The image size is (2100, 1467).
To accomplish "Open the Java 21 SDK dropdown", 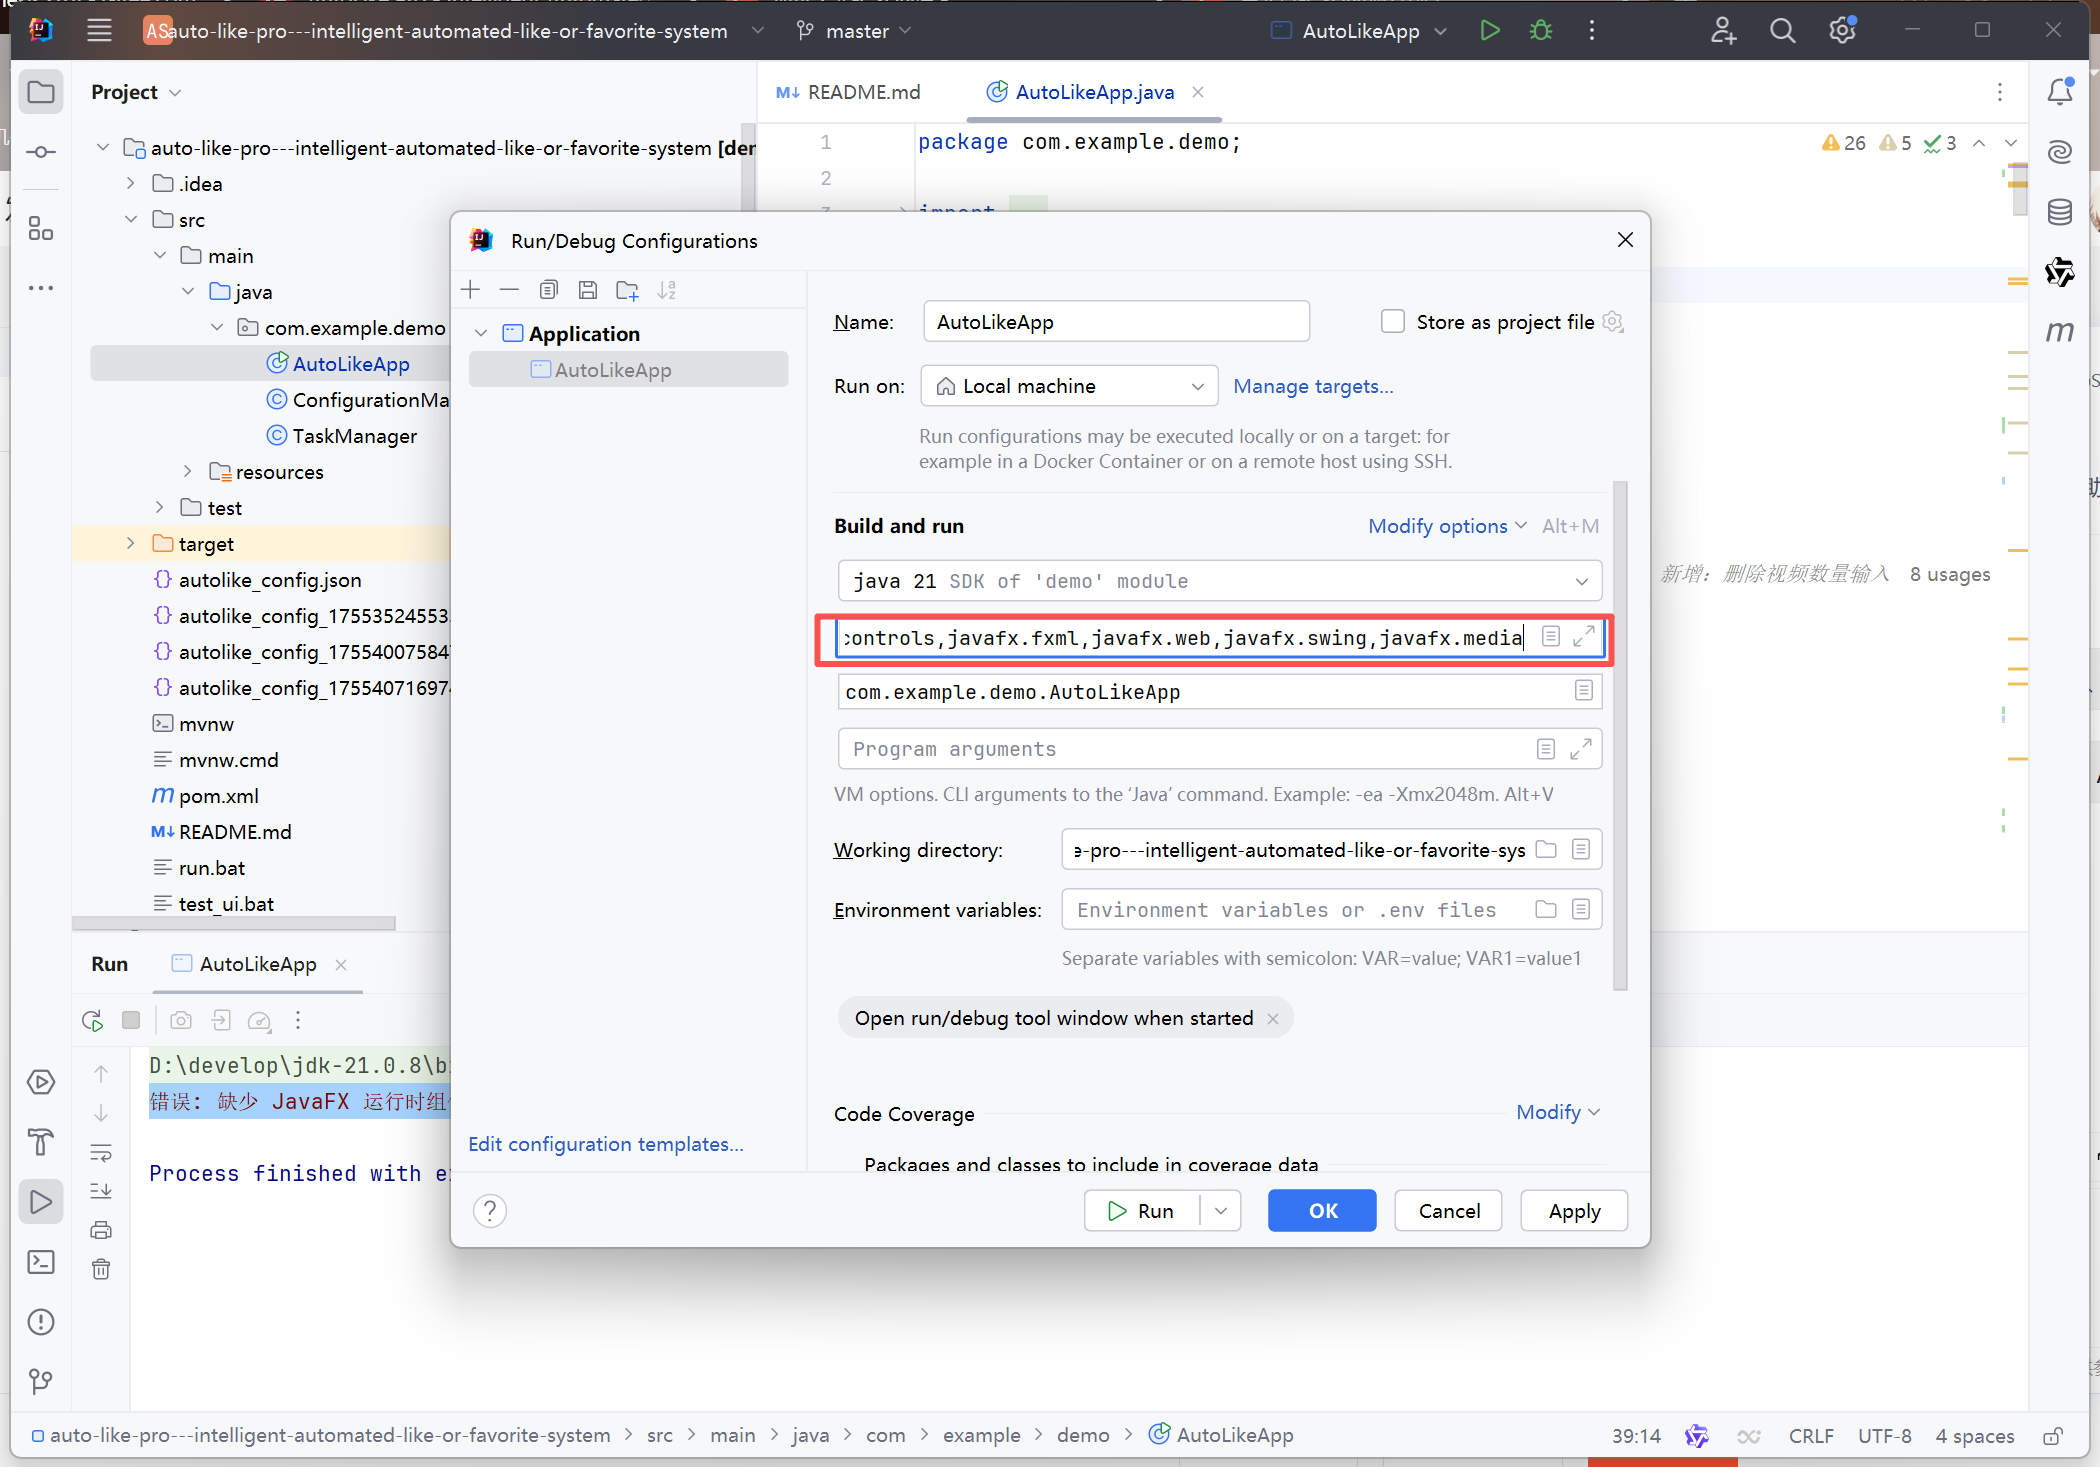I will (x=1218, y=581).
